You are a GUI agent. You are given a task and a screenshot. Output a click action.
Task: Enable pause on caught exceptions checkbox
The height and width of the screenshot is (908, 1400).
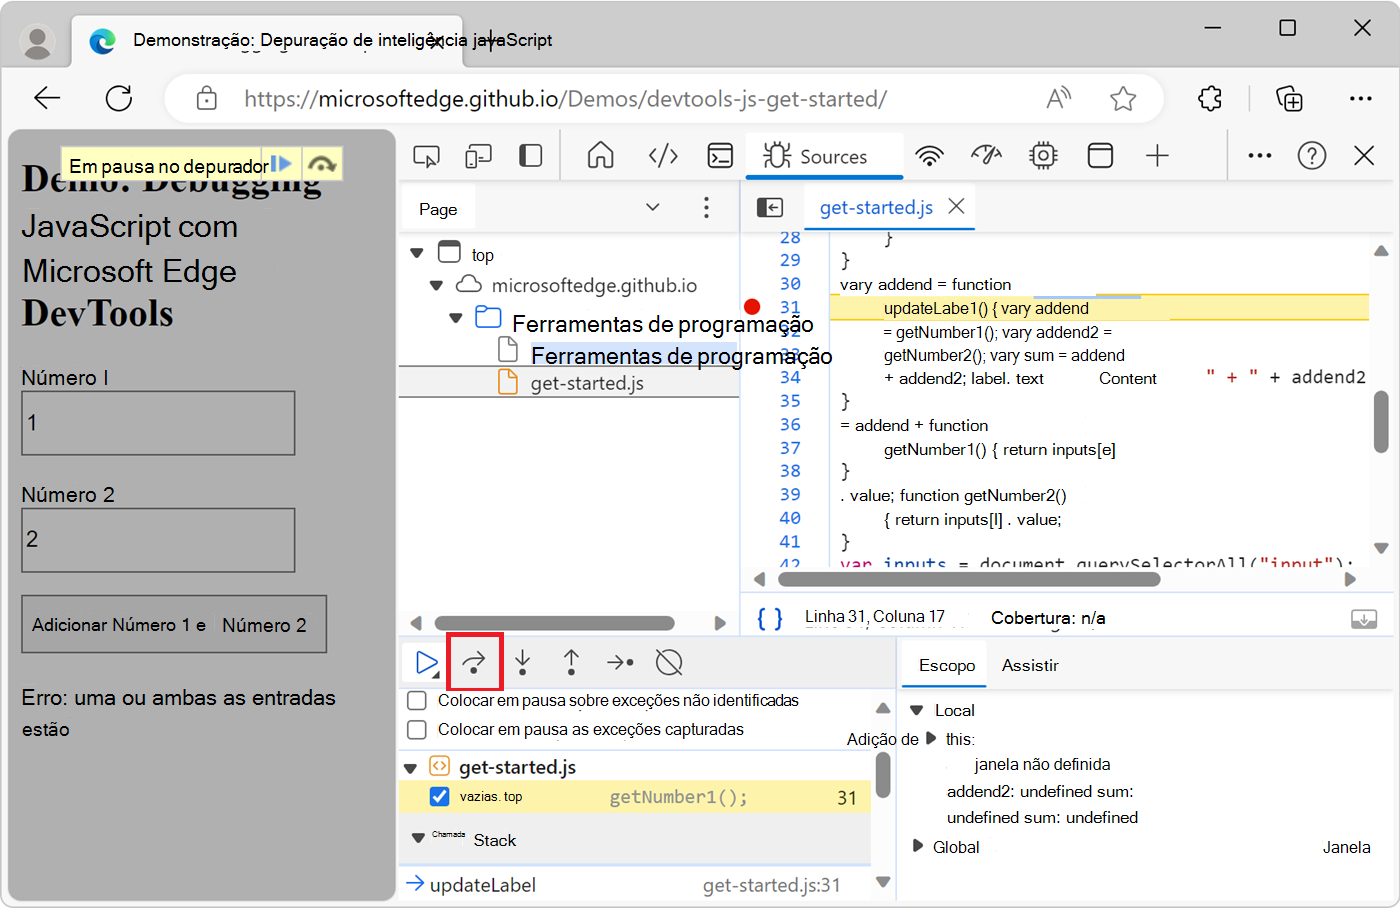point(417,730)
